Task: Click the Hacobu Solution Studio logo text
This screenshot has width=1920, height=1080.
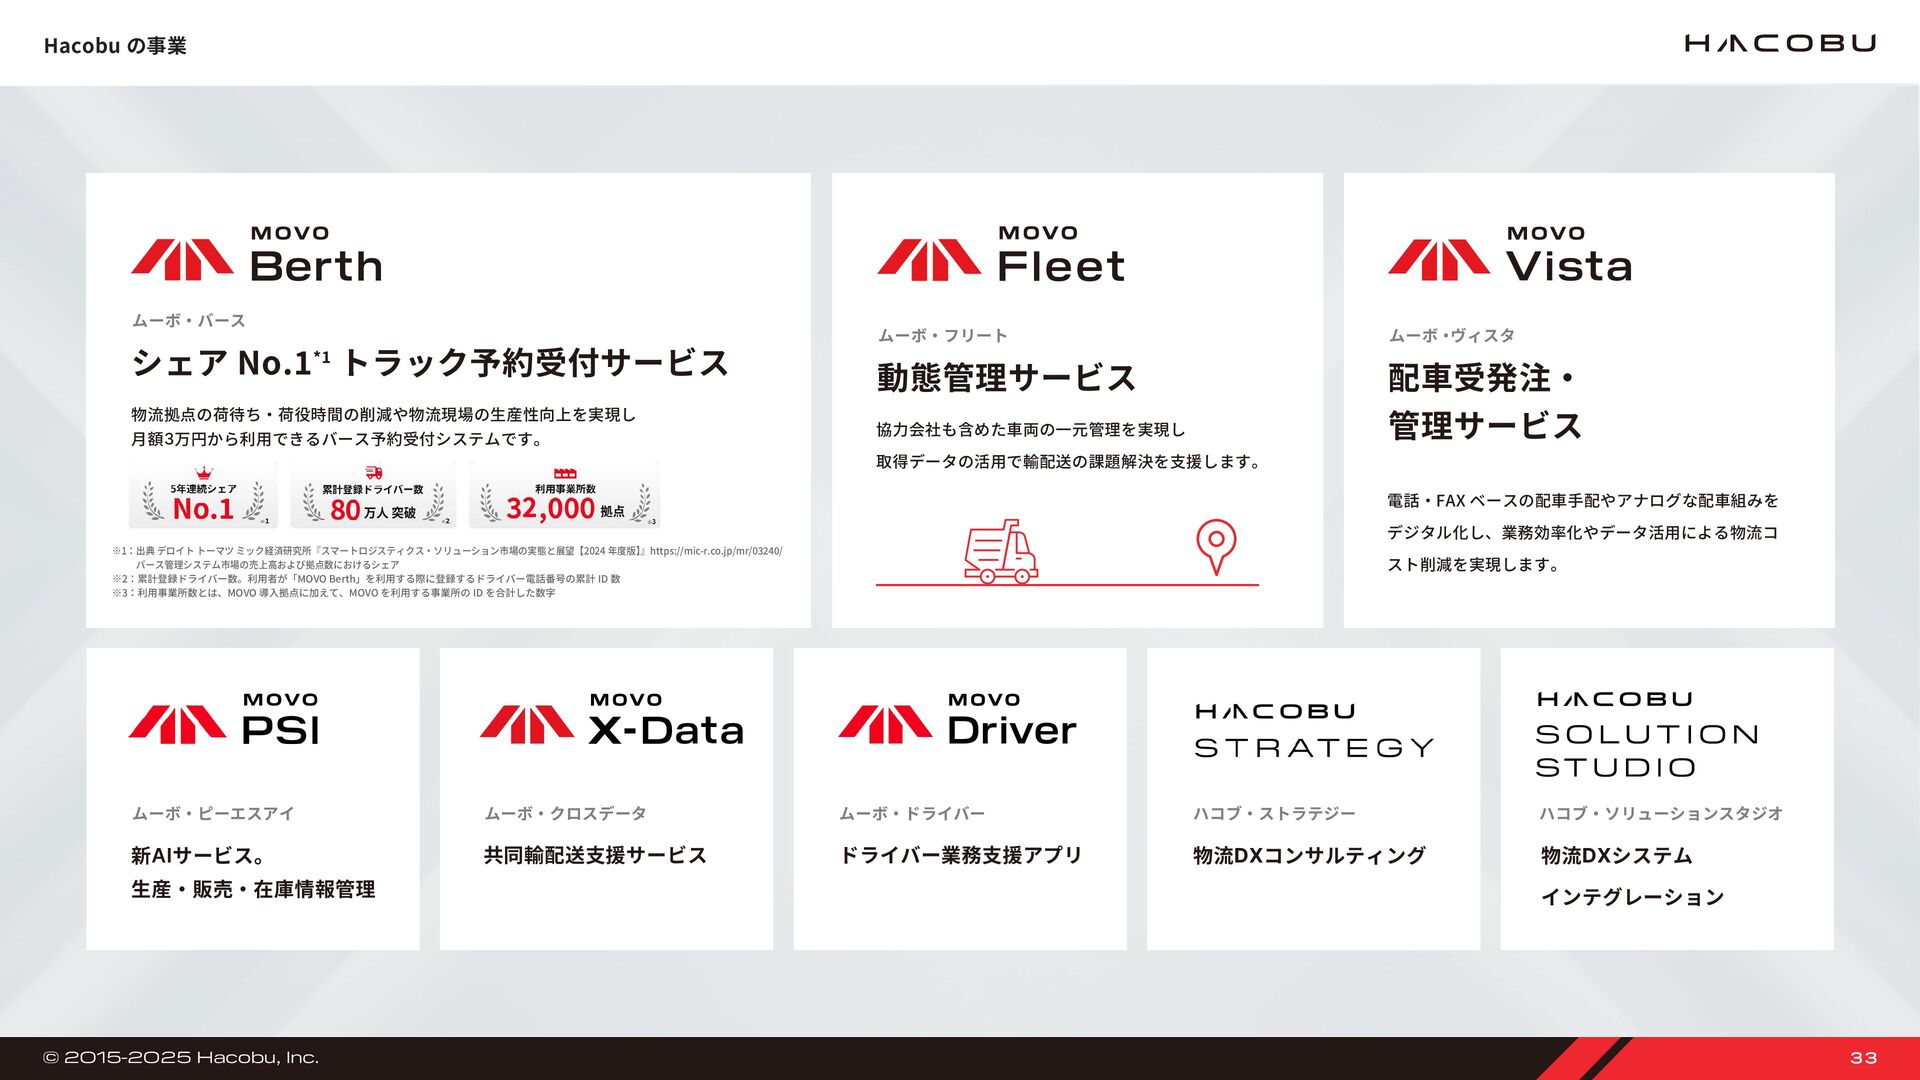Action: [1646, 735]
